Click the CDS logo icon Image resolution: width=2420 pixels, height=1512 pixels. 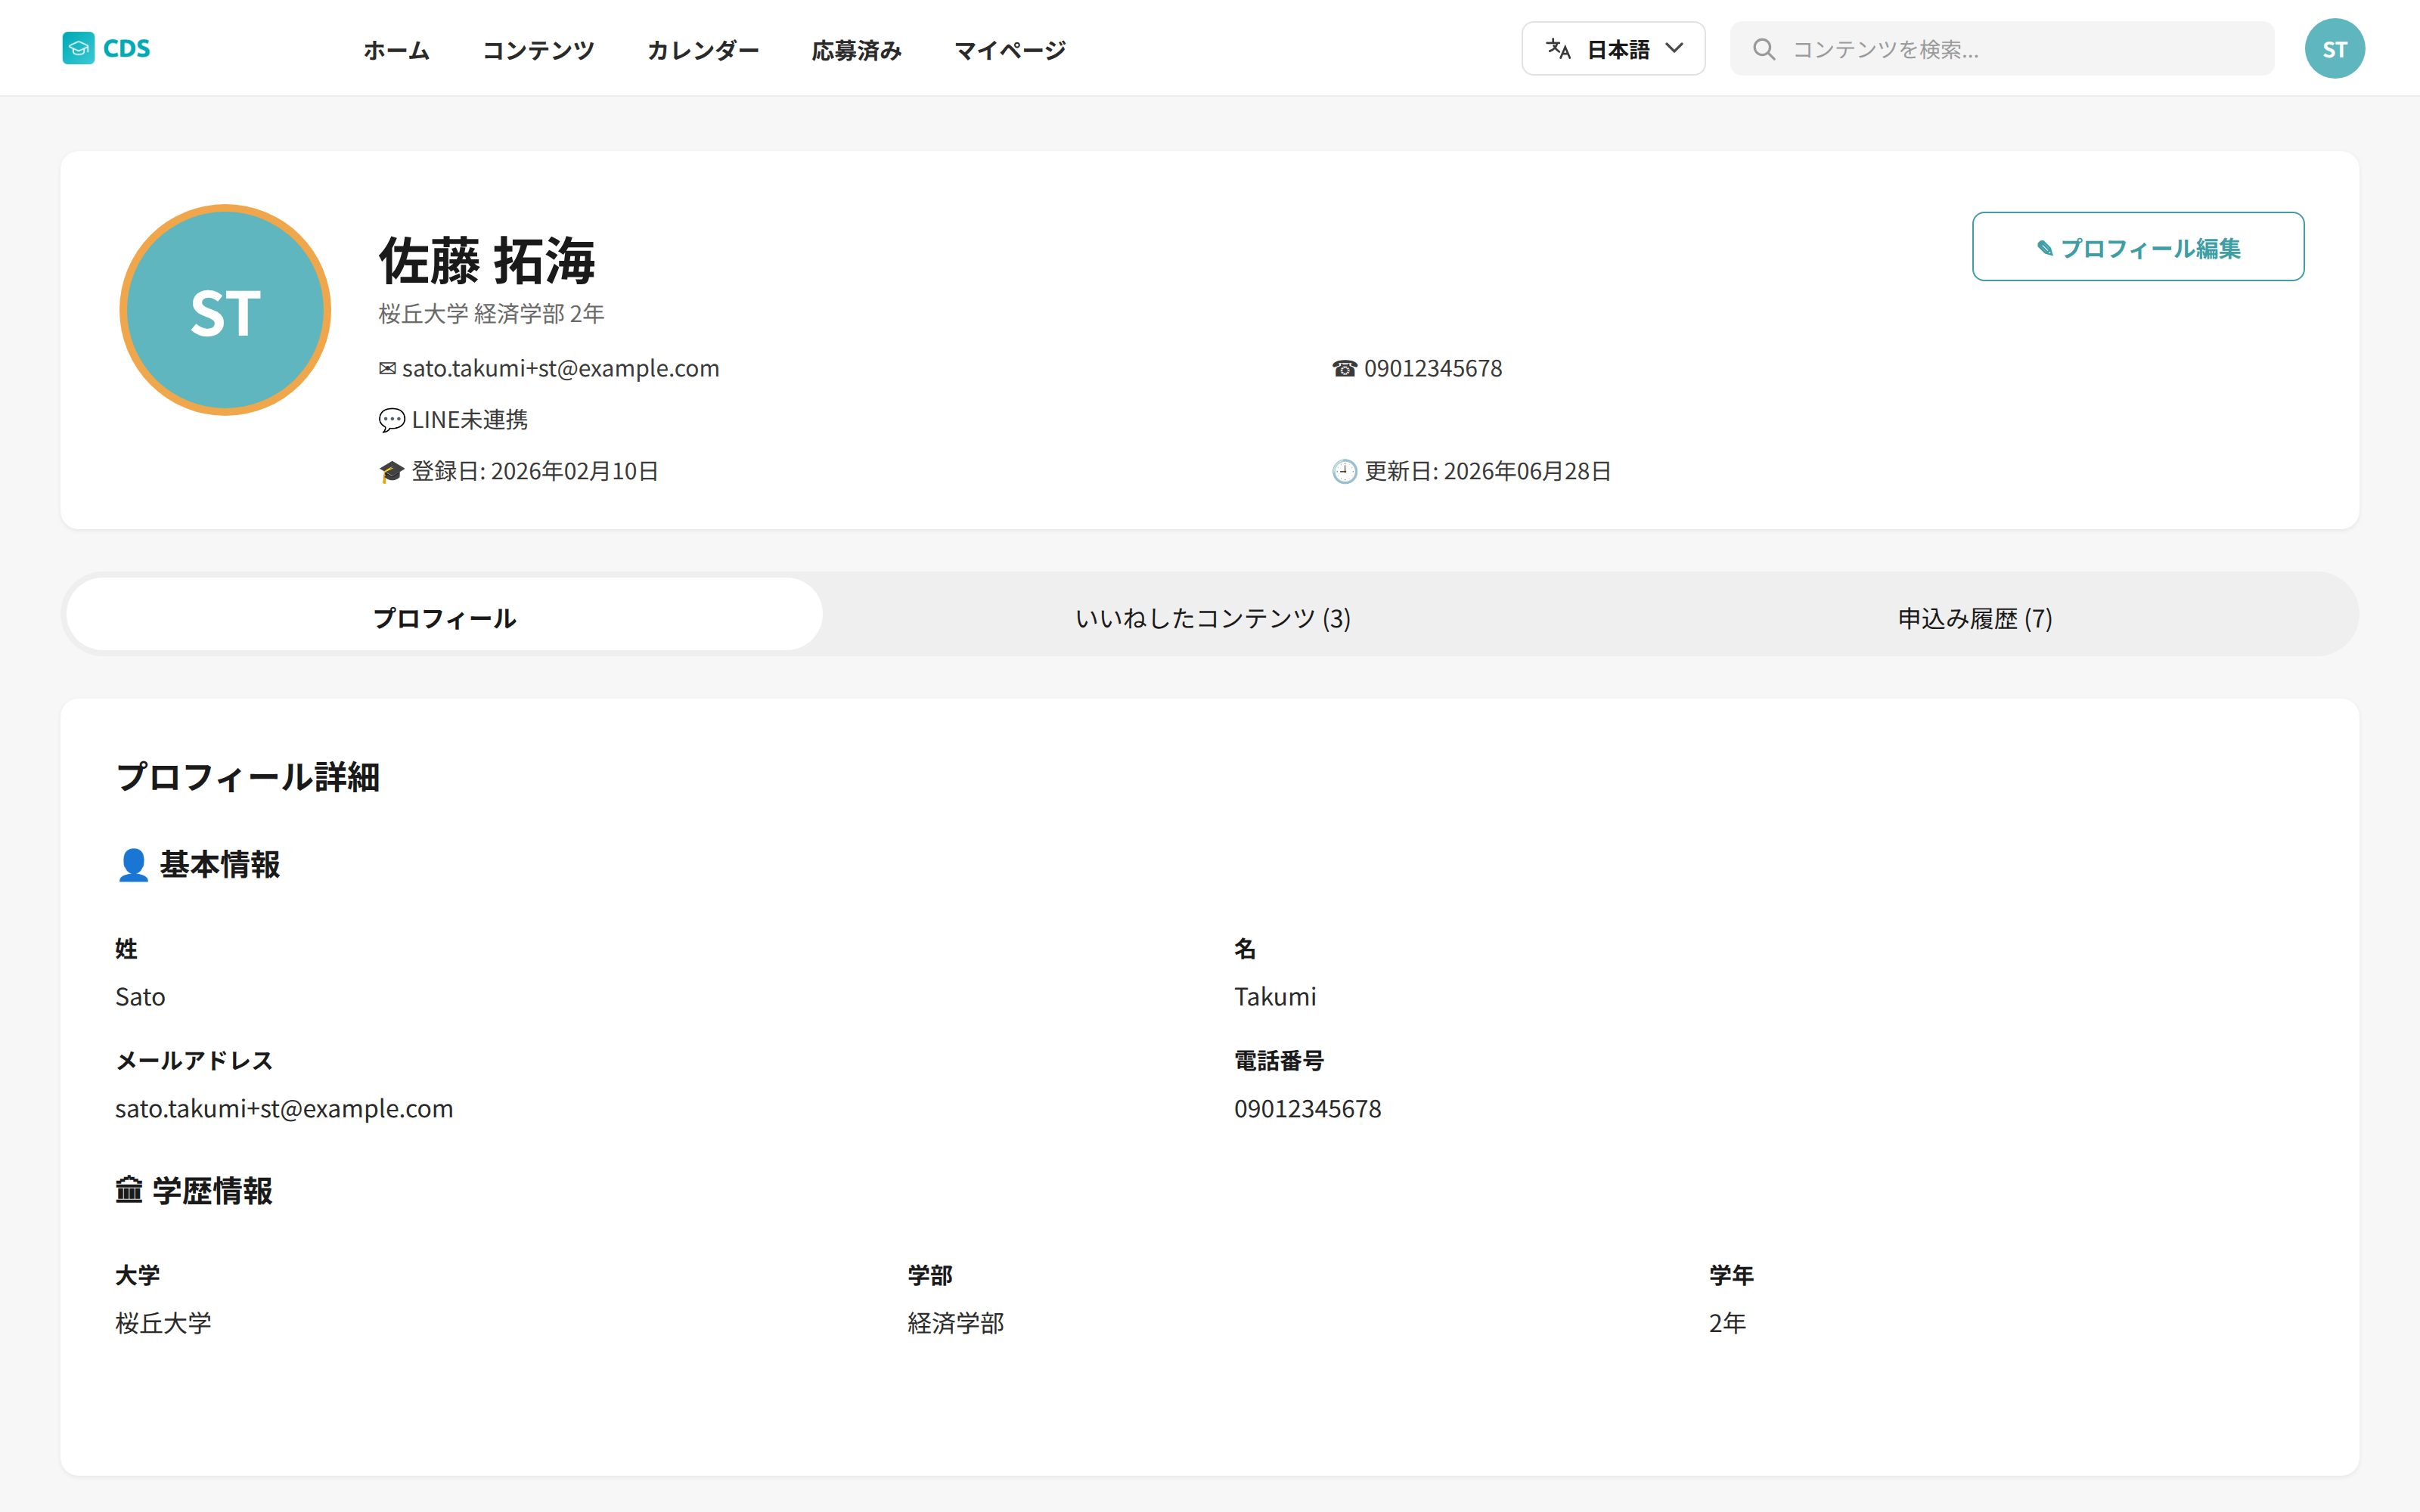click(x=78, y=48)
